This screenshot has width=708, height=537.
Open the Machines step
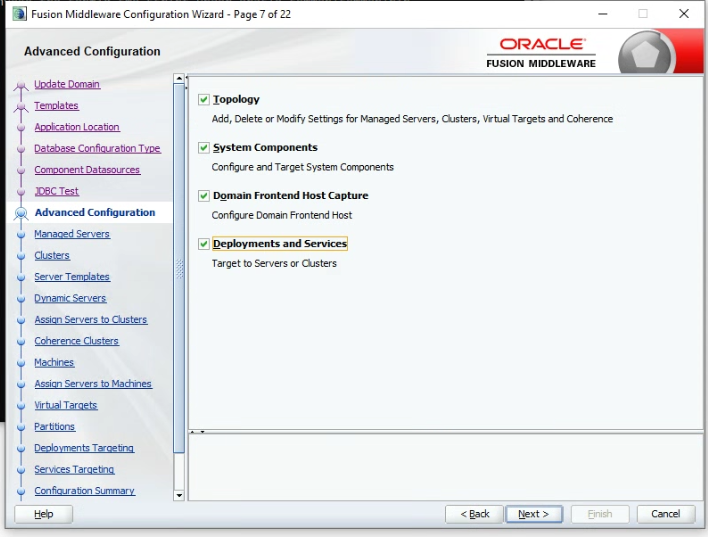point(54,362)
